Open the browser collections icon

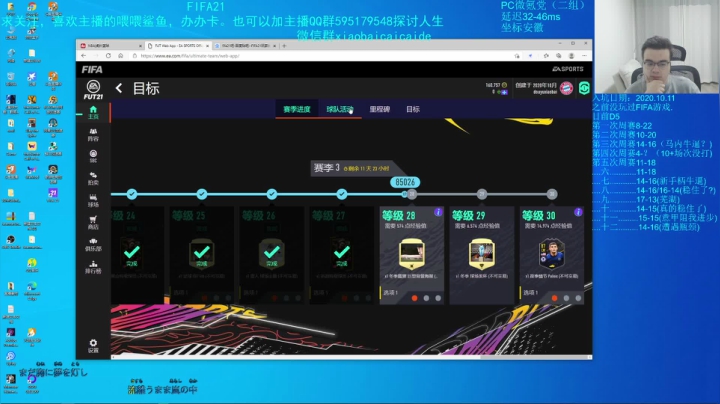click(x=558, y=56)
